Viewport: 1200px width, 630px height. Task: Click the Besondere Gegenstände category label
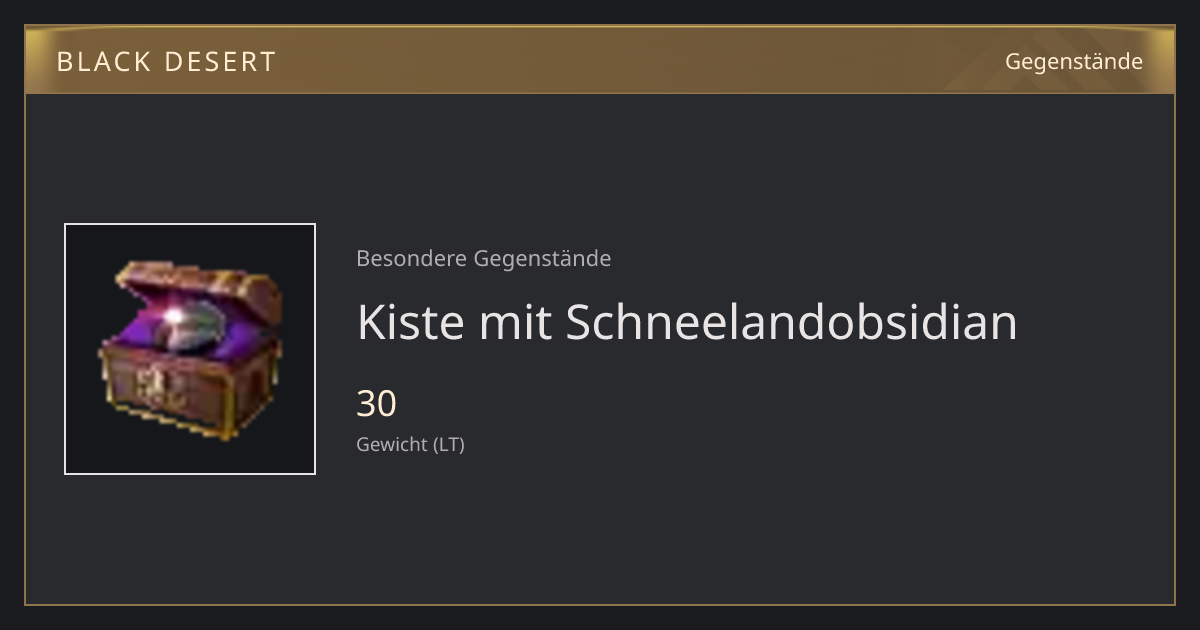(x=483, y=258)
